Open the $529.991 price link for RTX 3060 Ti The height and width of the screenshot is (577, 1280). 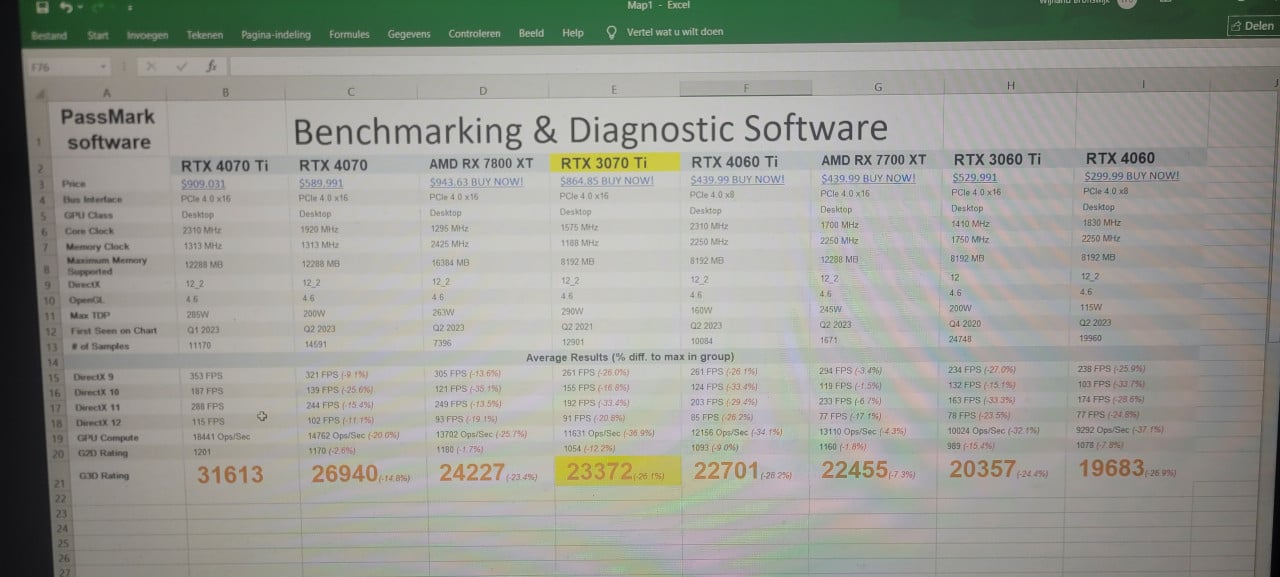pos(975,177)
